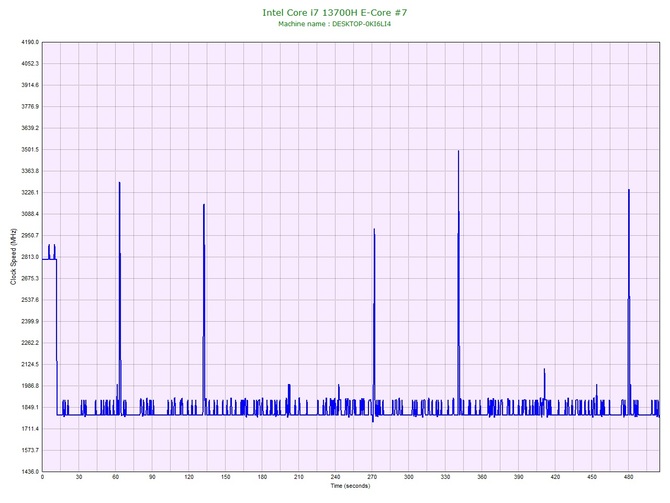Click the y-axis value 3226.1

30,192
